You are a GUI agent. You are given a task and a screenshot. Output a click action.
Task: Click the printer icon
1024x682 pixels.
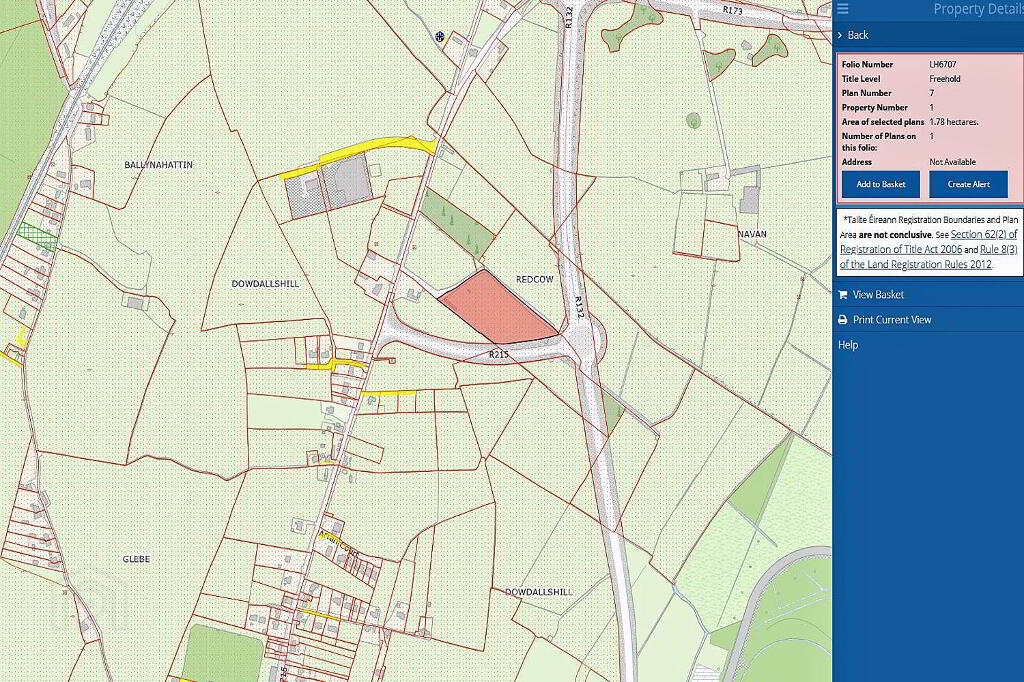[842, 319]
